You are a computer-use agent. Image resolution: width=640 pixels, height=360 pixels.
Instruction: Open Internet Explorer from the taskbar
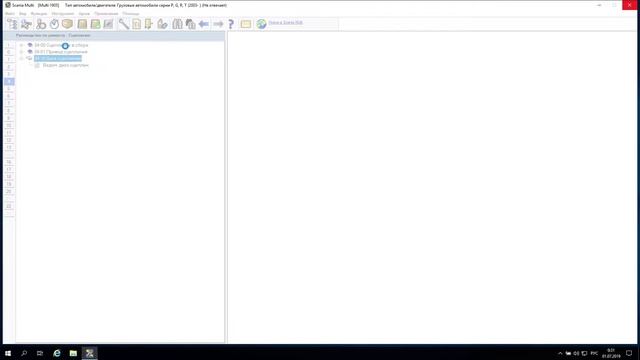57,353
